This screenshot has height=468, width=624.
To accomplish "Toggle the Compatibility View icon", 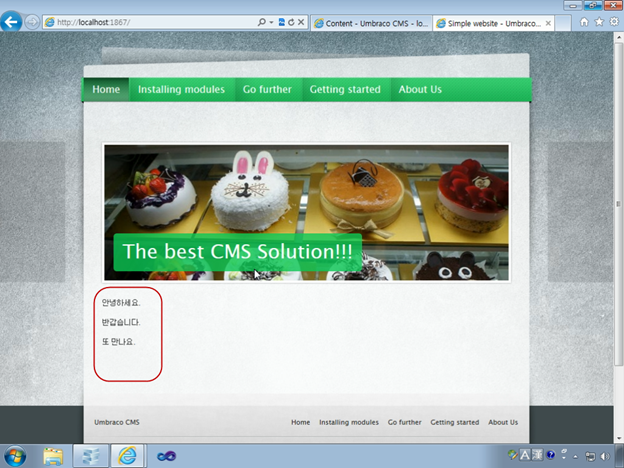I will tap(281, 22).
